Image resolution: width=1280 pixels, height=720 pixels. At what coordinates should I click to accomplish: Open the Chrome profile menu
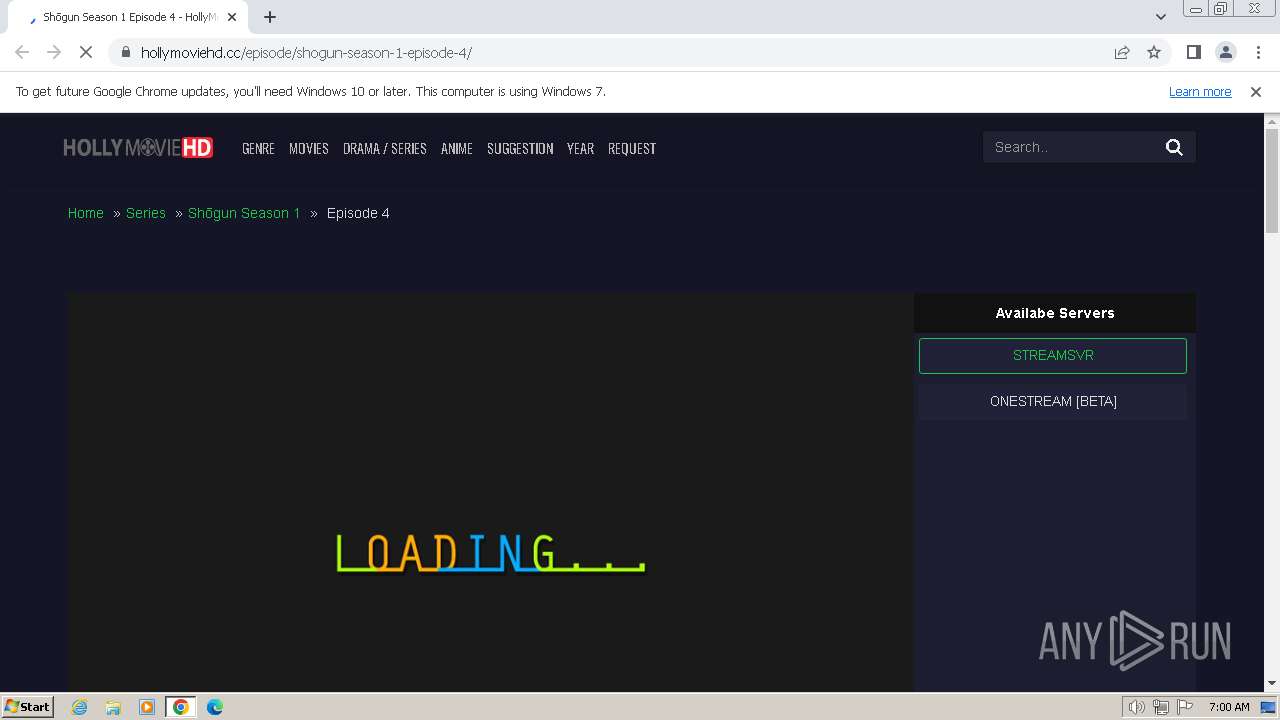[1225, 52]
